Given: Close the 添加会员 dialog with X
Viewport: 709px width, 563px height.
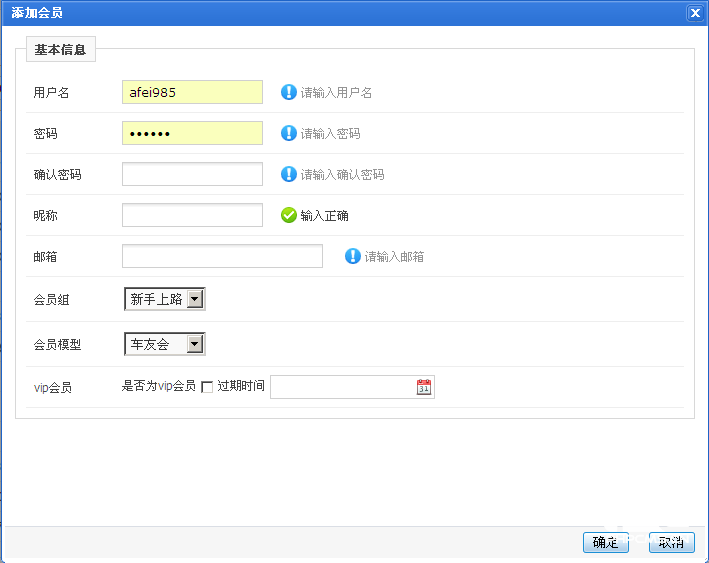Looking at the screenshot, I should (695, 13).
